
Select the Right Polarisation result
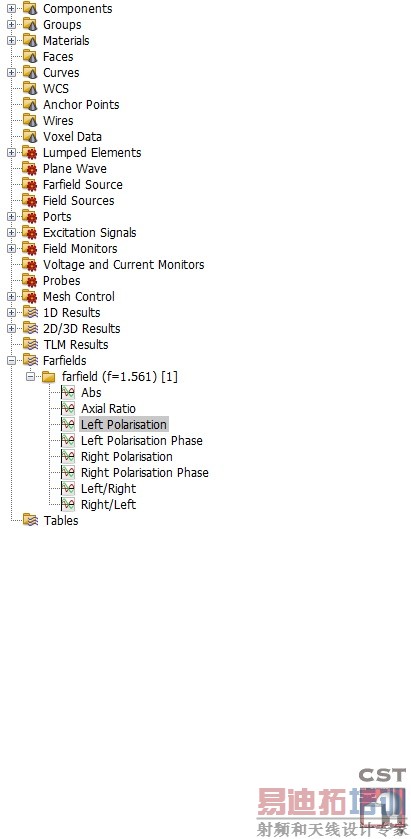[x=127, y=456]
